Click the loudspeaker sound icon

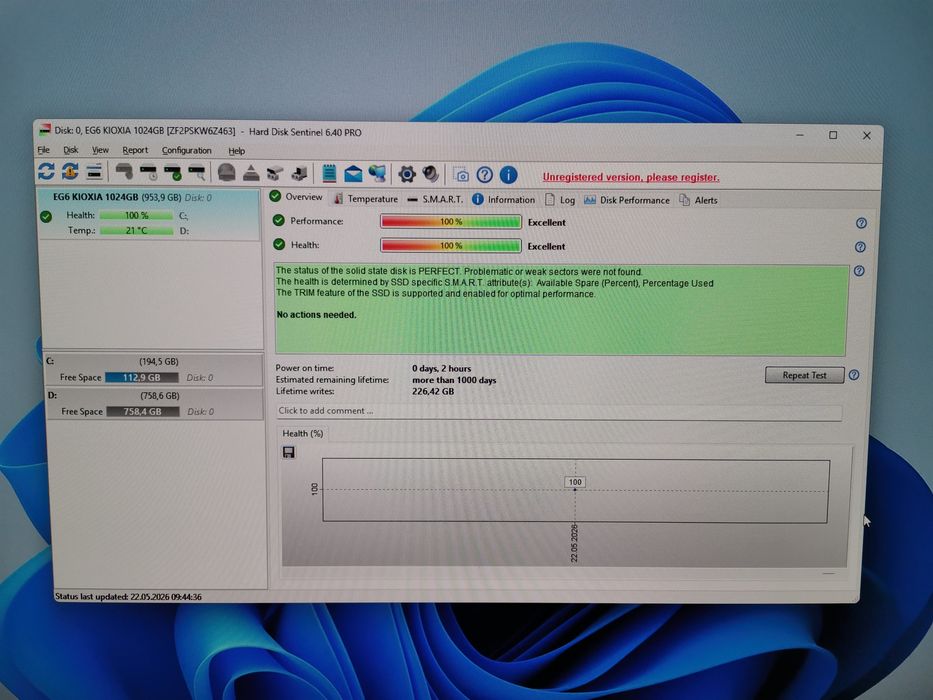coord(431,174)
